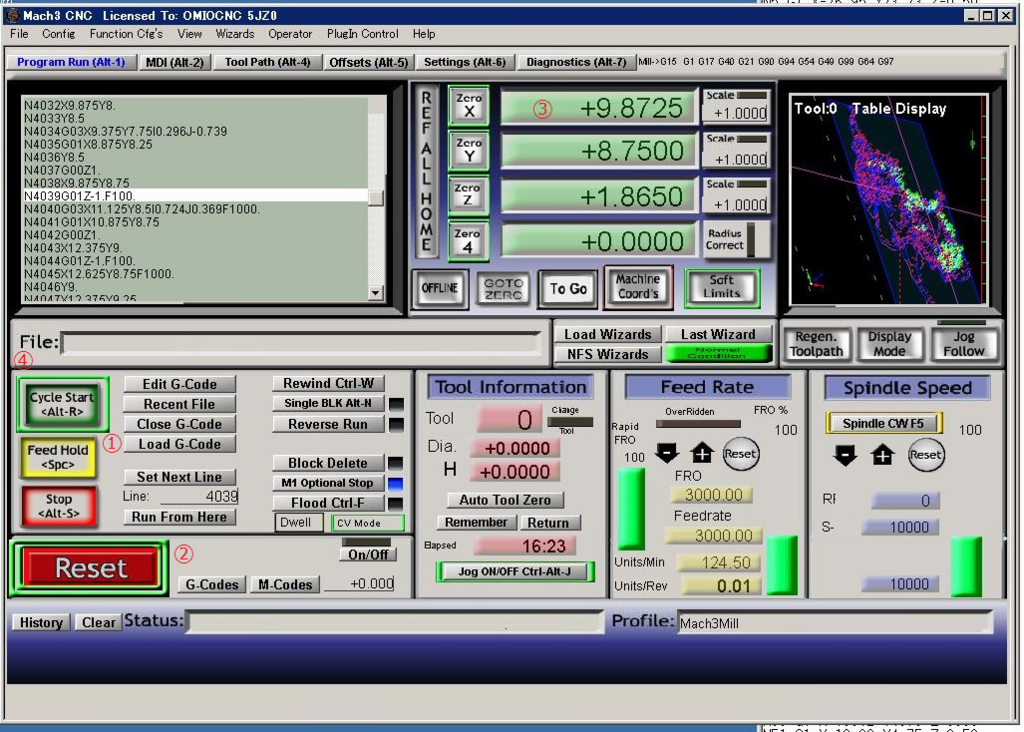This screenshot has width=1024, height=732.
Task: Click Rewind Ctrl-W button
Action: (328, 383)
